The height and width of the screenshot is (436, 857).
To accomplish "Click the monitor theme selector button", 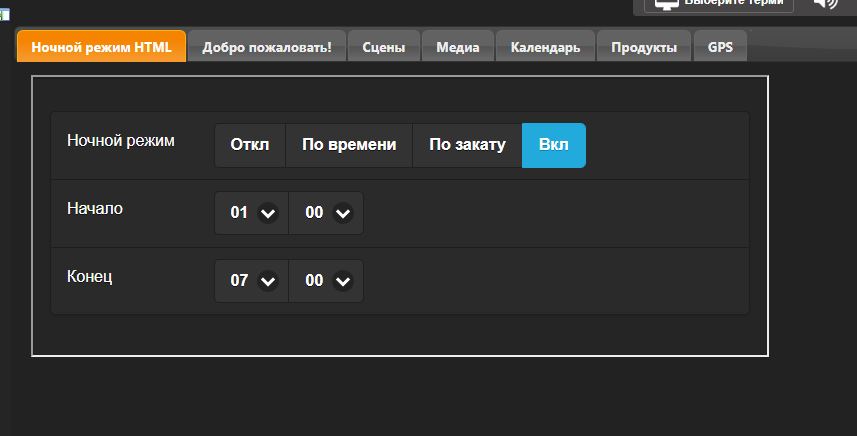I will [719, 4].
